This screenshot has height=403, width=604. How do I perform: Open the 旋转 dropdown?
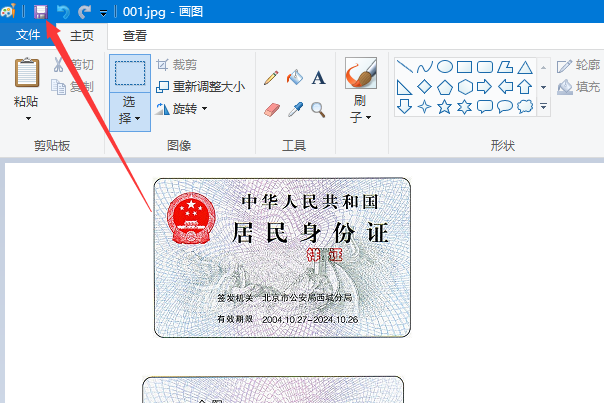(181, 109)
